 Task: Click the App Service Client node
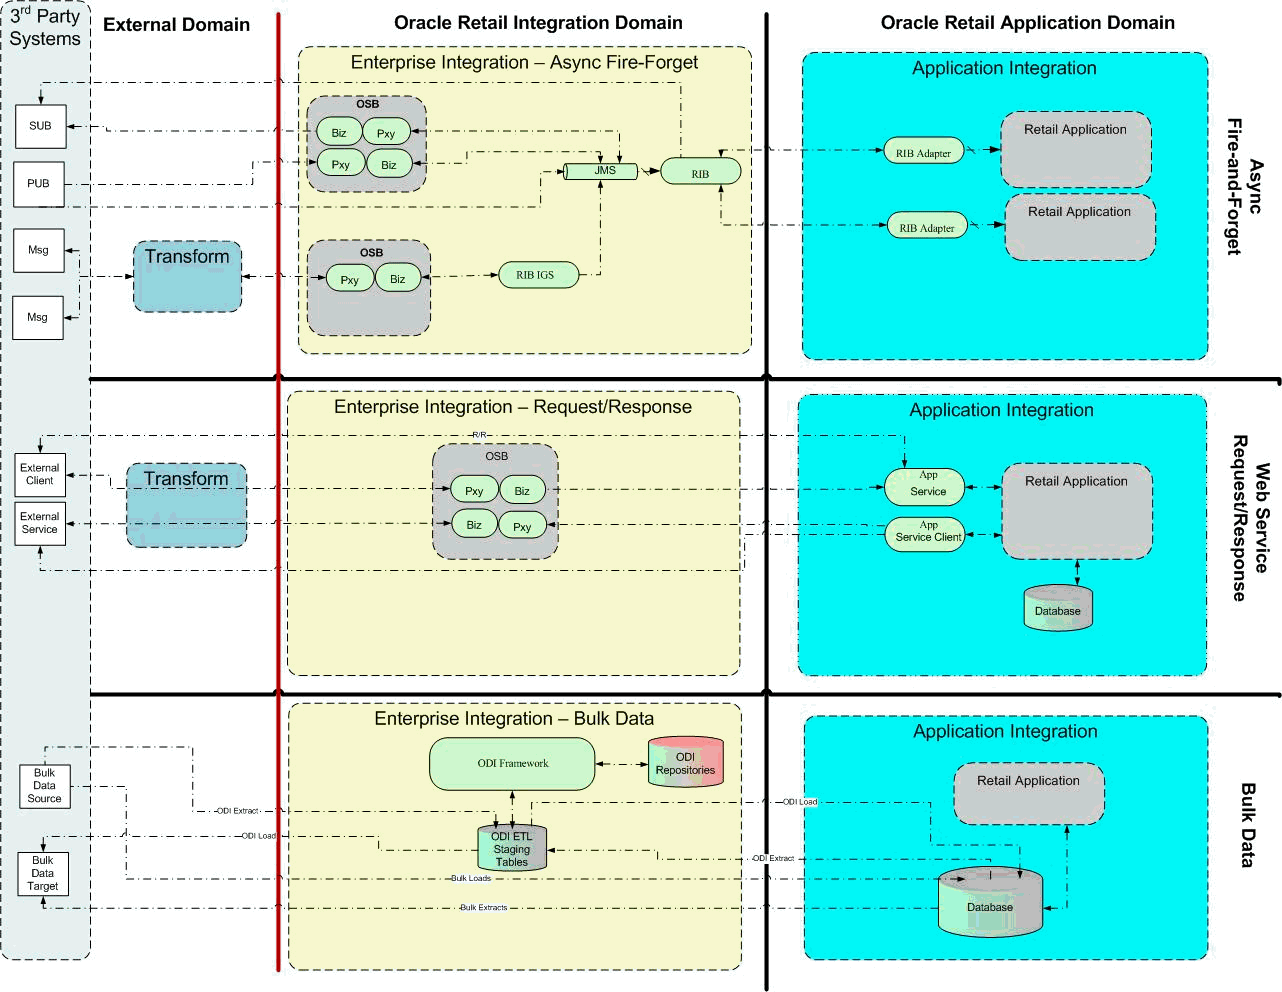925,534
